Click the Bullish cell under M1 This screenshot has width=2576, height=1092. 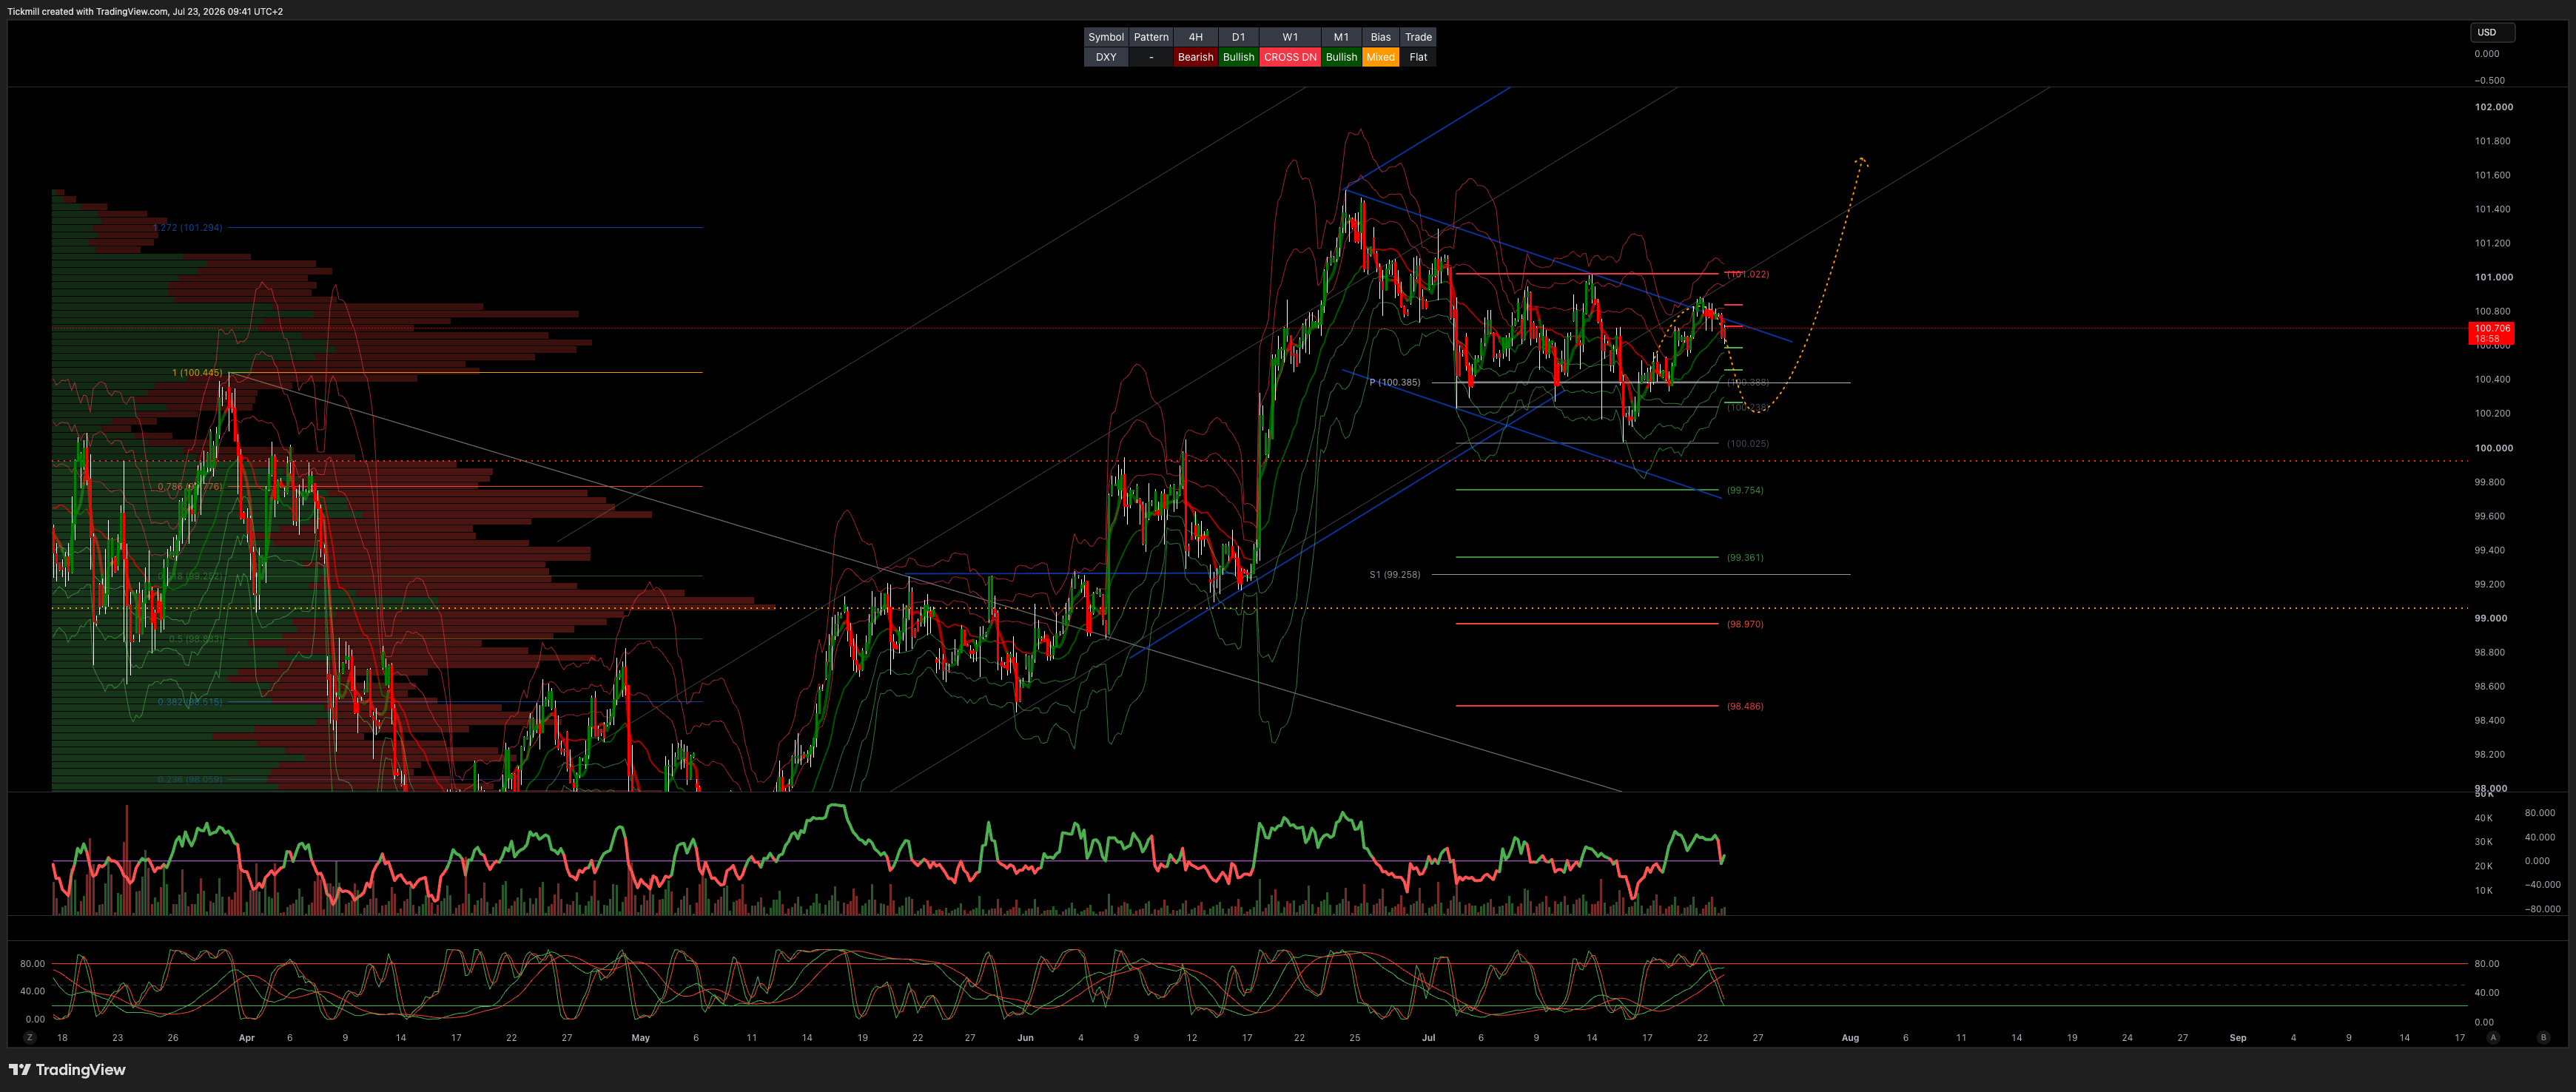coord(1341,57)
